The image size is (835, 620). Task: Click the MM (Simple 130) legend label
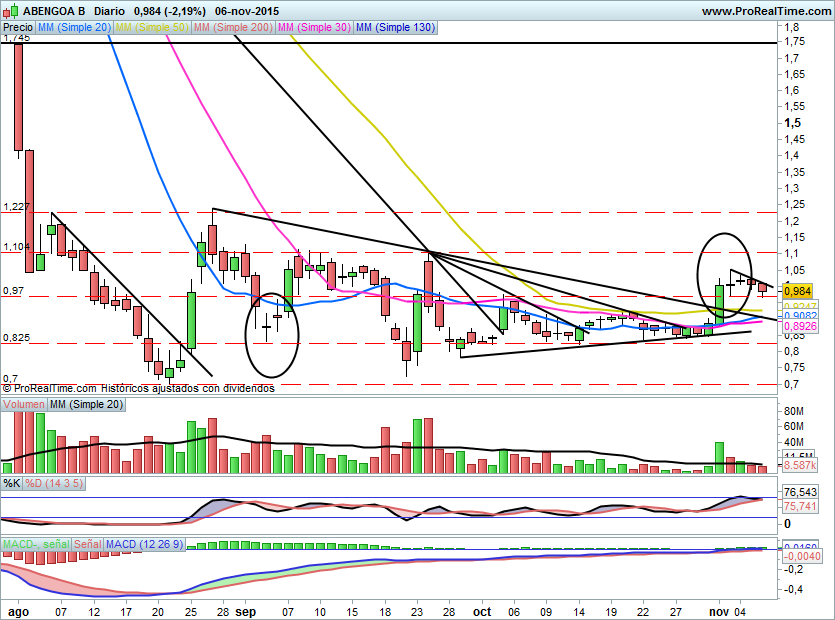coord(395,28)
